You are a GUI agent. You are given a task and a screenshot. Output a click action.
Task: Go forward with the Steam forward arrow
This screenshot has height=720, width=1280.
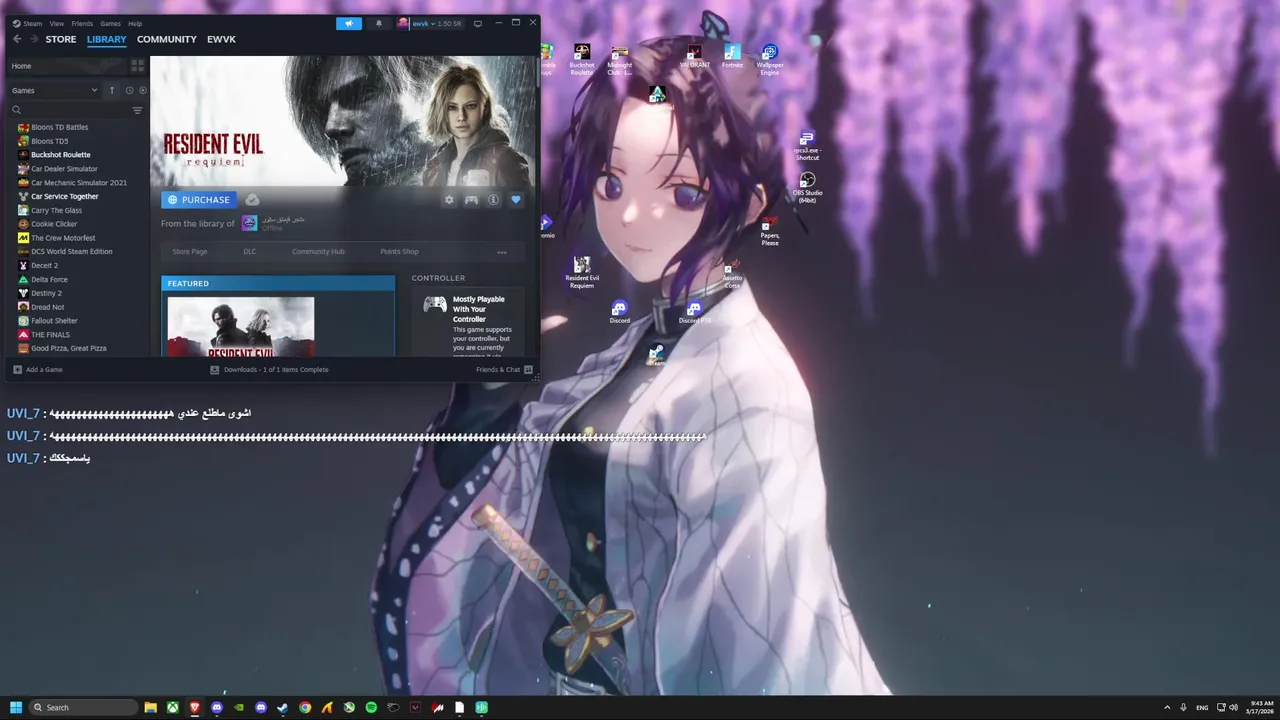pos(34,39)
